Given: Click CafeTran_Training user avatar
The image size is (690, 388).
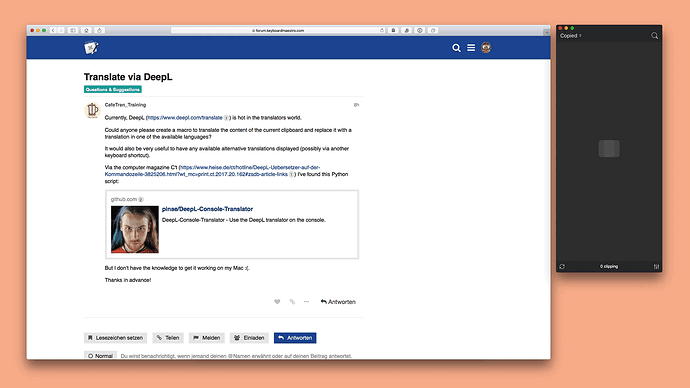Looking at the screenshot, I should [92, 110].
